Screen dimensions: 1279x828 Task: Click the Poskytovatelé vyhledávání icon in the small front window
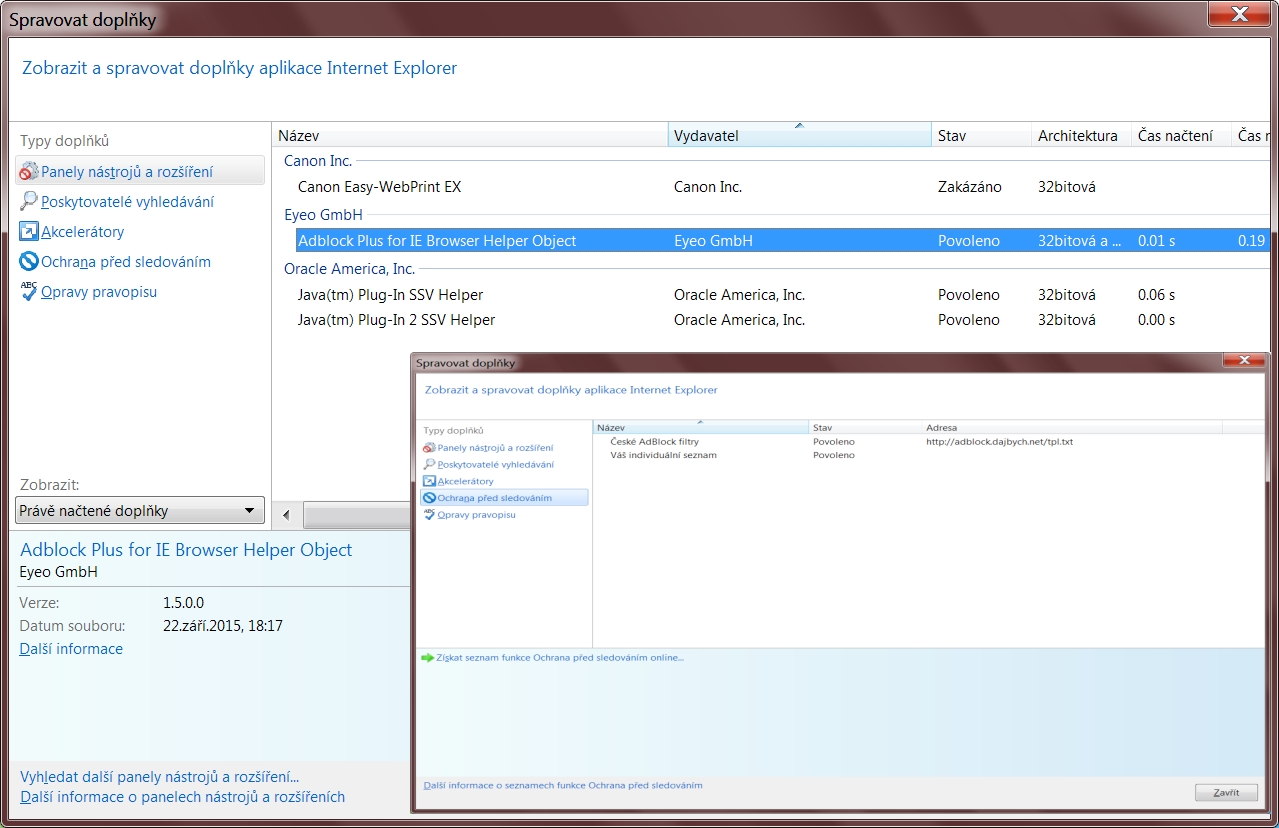point(429,465)
